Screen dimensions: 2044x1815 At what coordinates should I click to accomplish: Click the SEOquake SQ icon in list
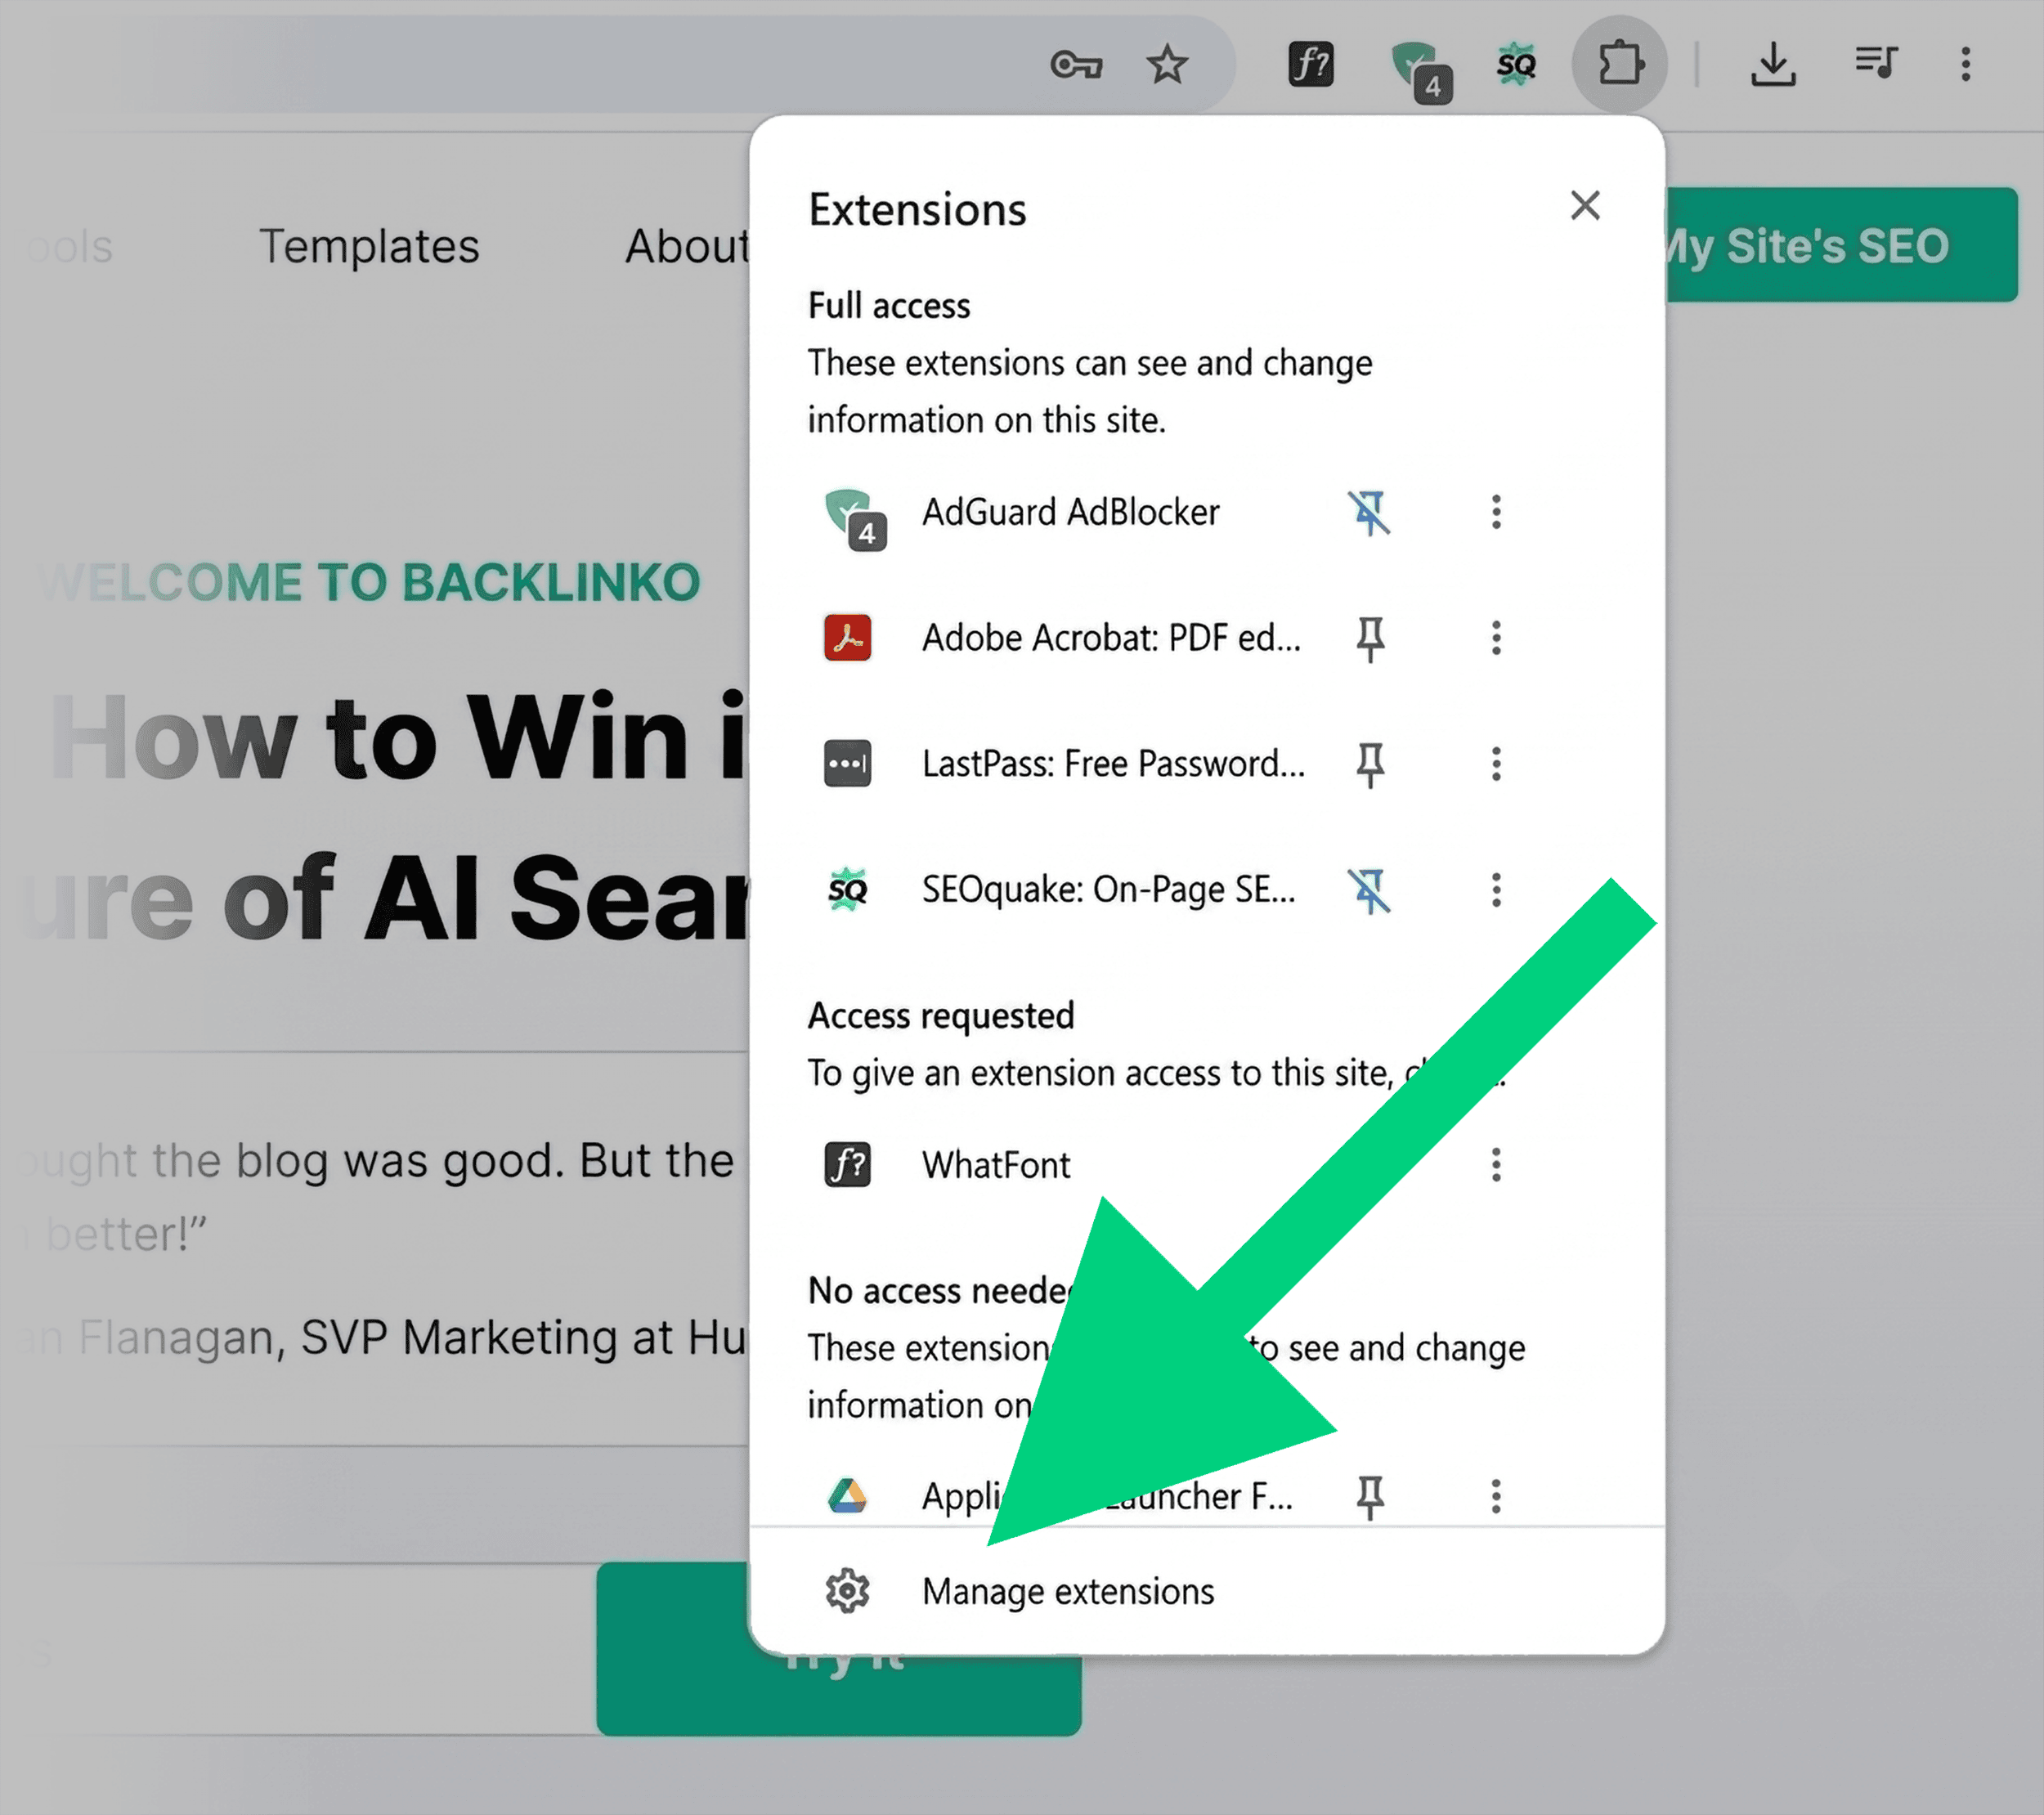(x=847, y=890)
